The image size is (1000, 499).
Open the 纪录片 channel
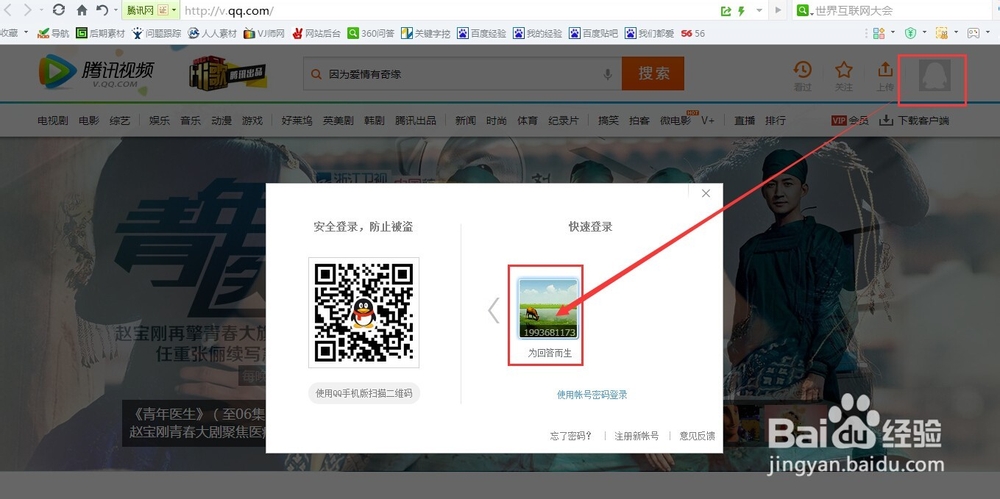point(563,120)
